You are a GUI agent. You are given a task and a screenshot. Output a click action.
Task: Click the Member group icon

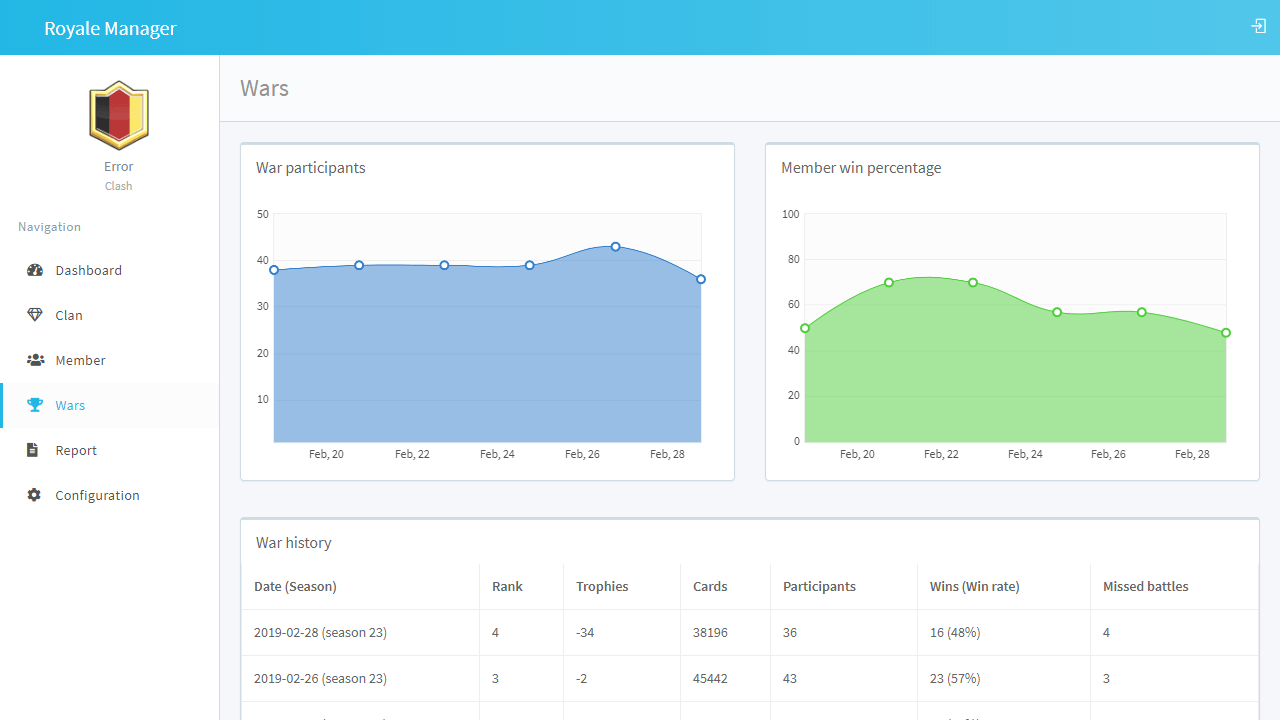pos(35,360)
